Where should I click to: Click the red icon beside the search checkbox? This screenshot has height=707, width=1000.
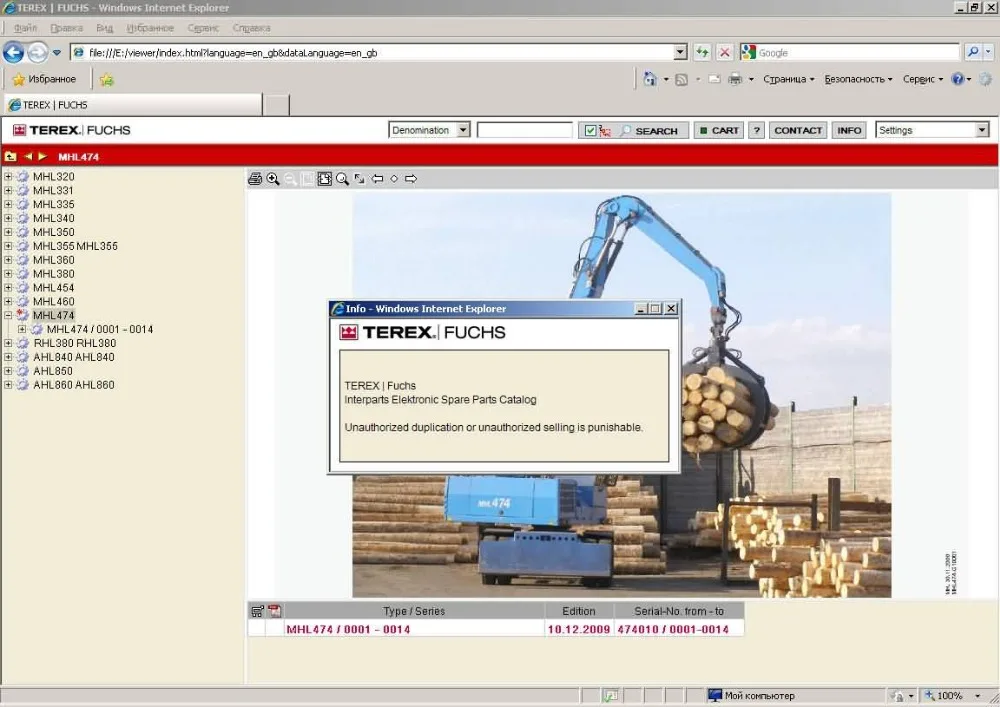605,131
